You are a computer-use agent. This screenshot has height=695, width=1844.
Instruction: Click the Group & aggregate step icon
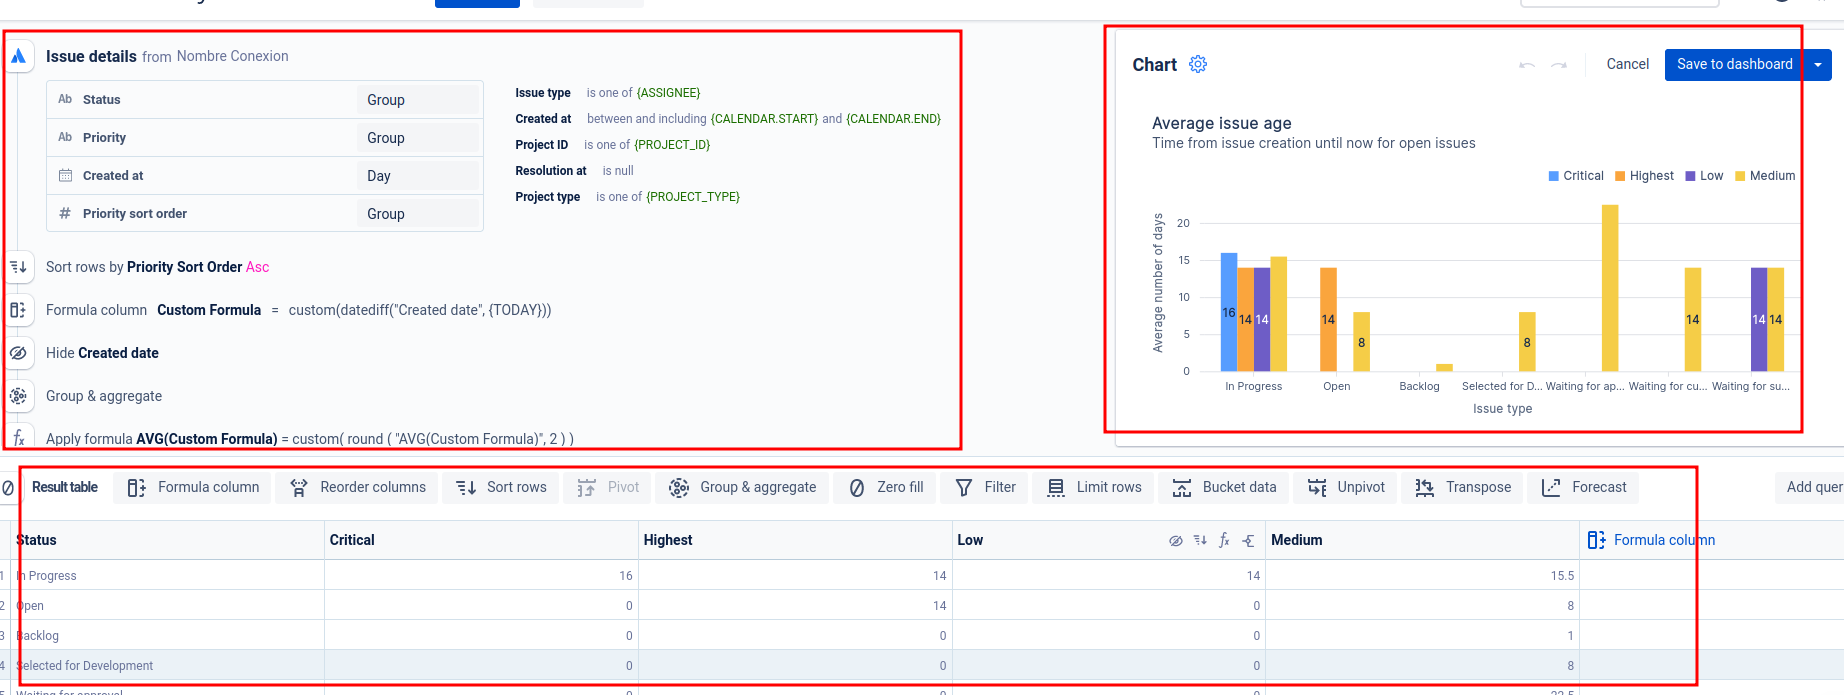click(x=18, y=396)
